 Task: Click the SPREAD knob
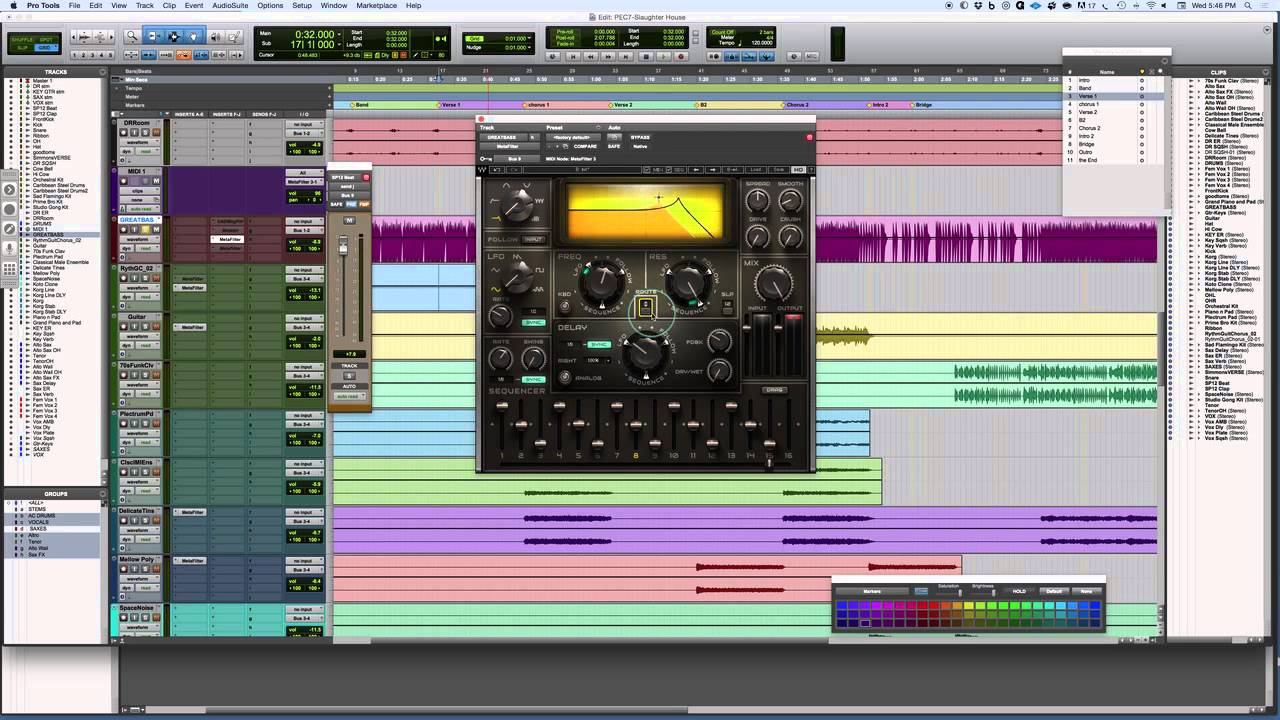(x=757, y=200)
